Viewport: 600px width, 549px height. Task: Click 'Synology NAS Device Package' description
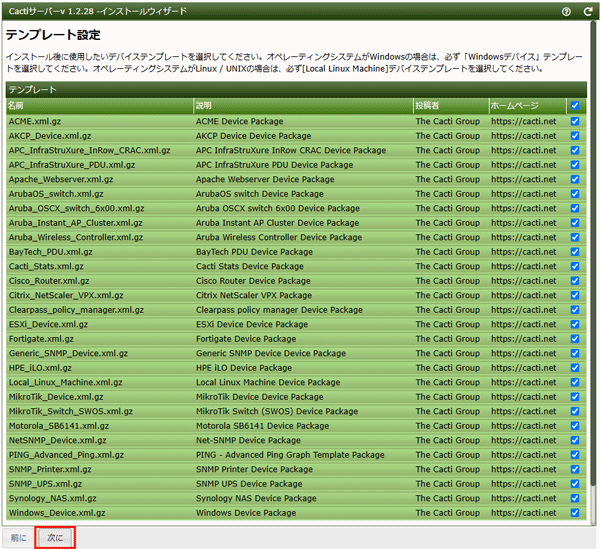tap(256, 498)
